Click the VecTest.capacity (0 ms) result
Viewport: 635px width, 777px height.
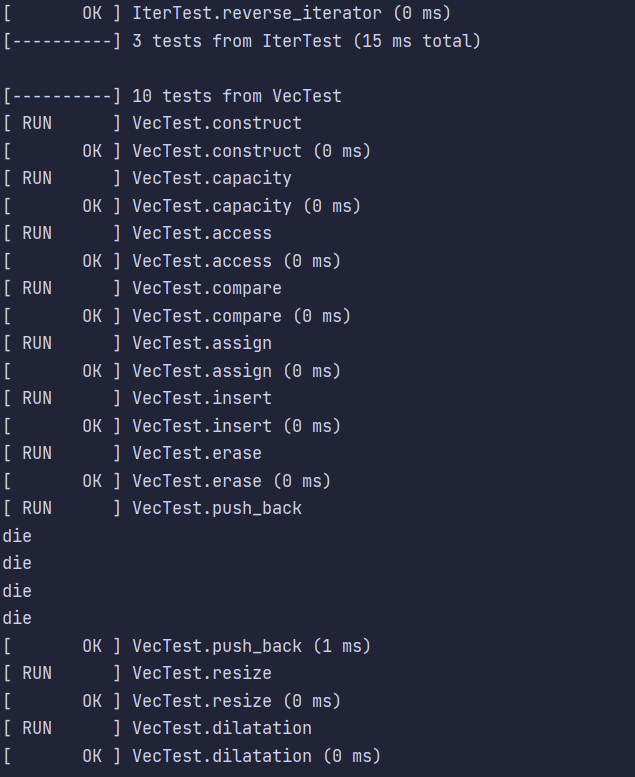[x=182, y=206]
